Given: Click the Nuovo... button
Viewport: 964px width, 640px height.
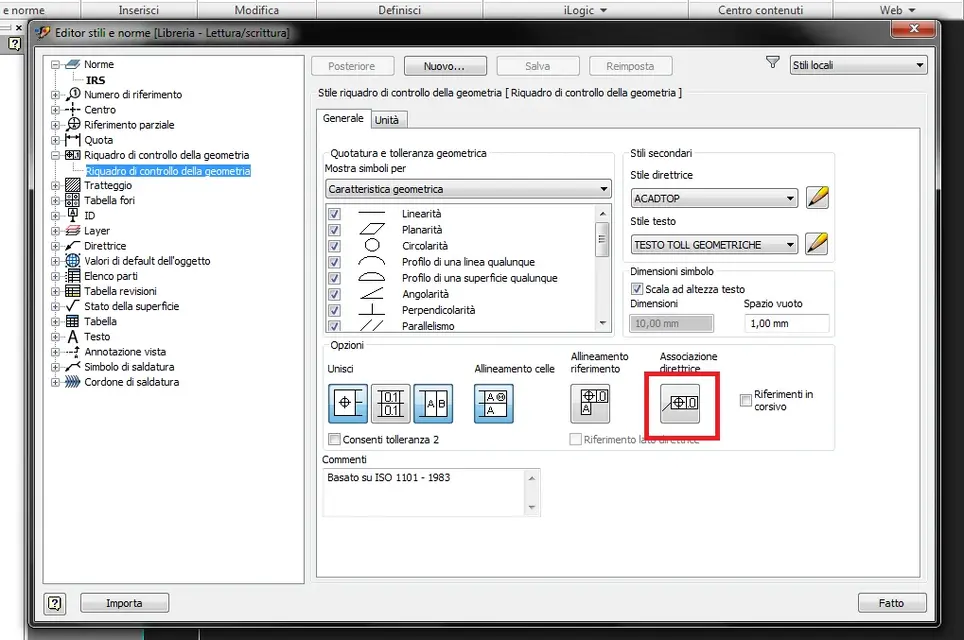Looking at the screenshot, I should click(x=445, y=66).
